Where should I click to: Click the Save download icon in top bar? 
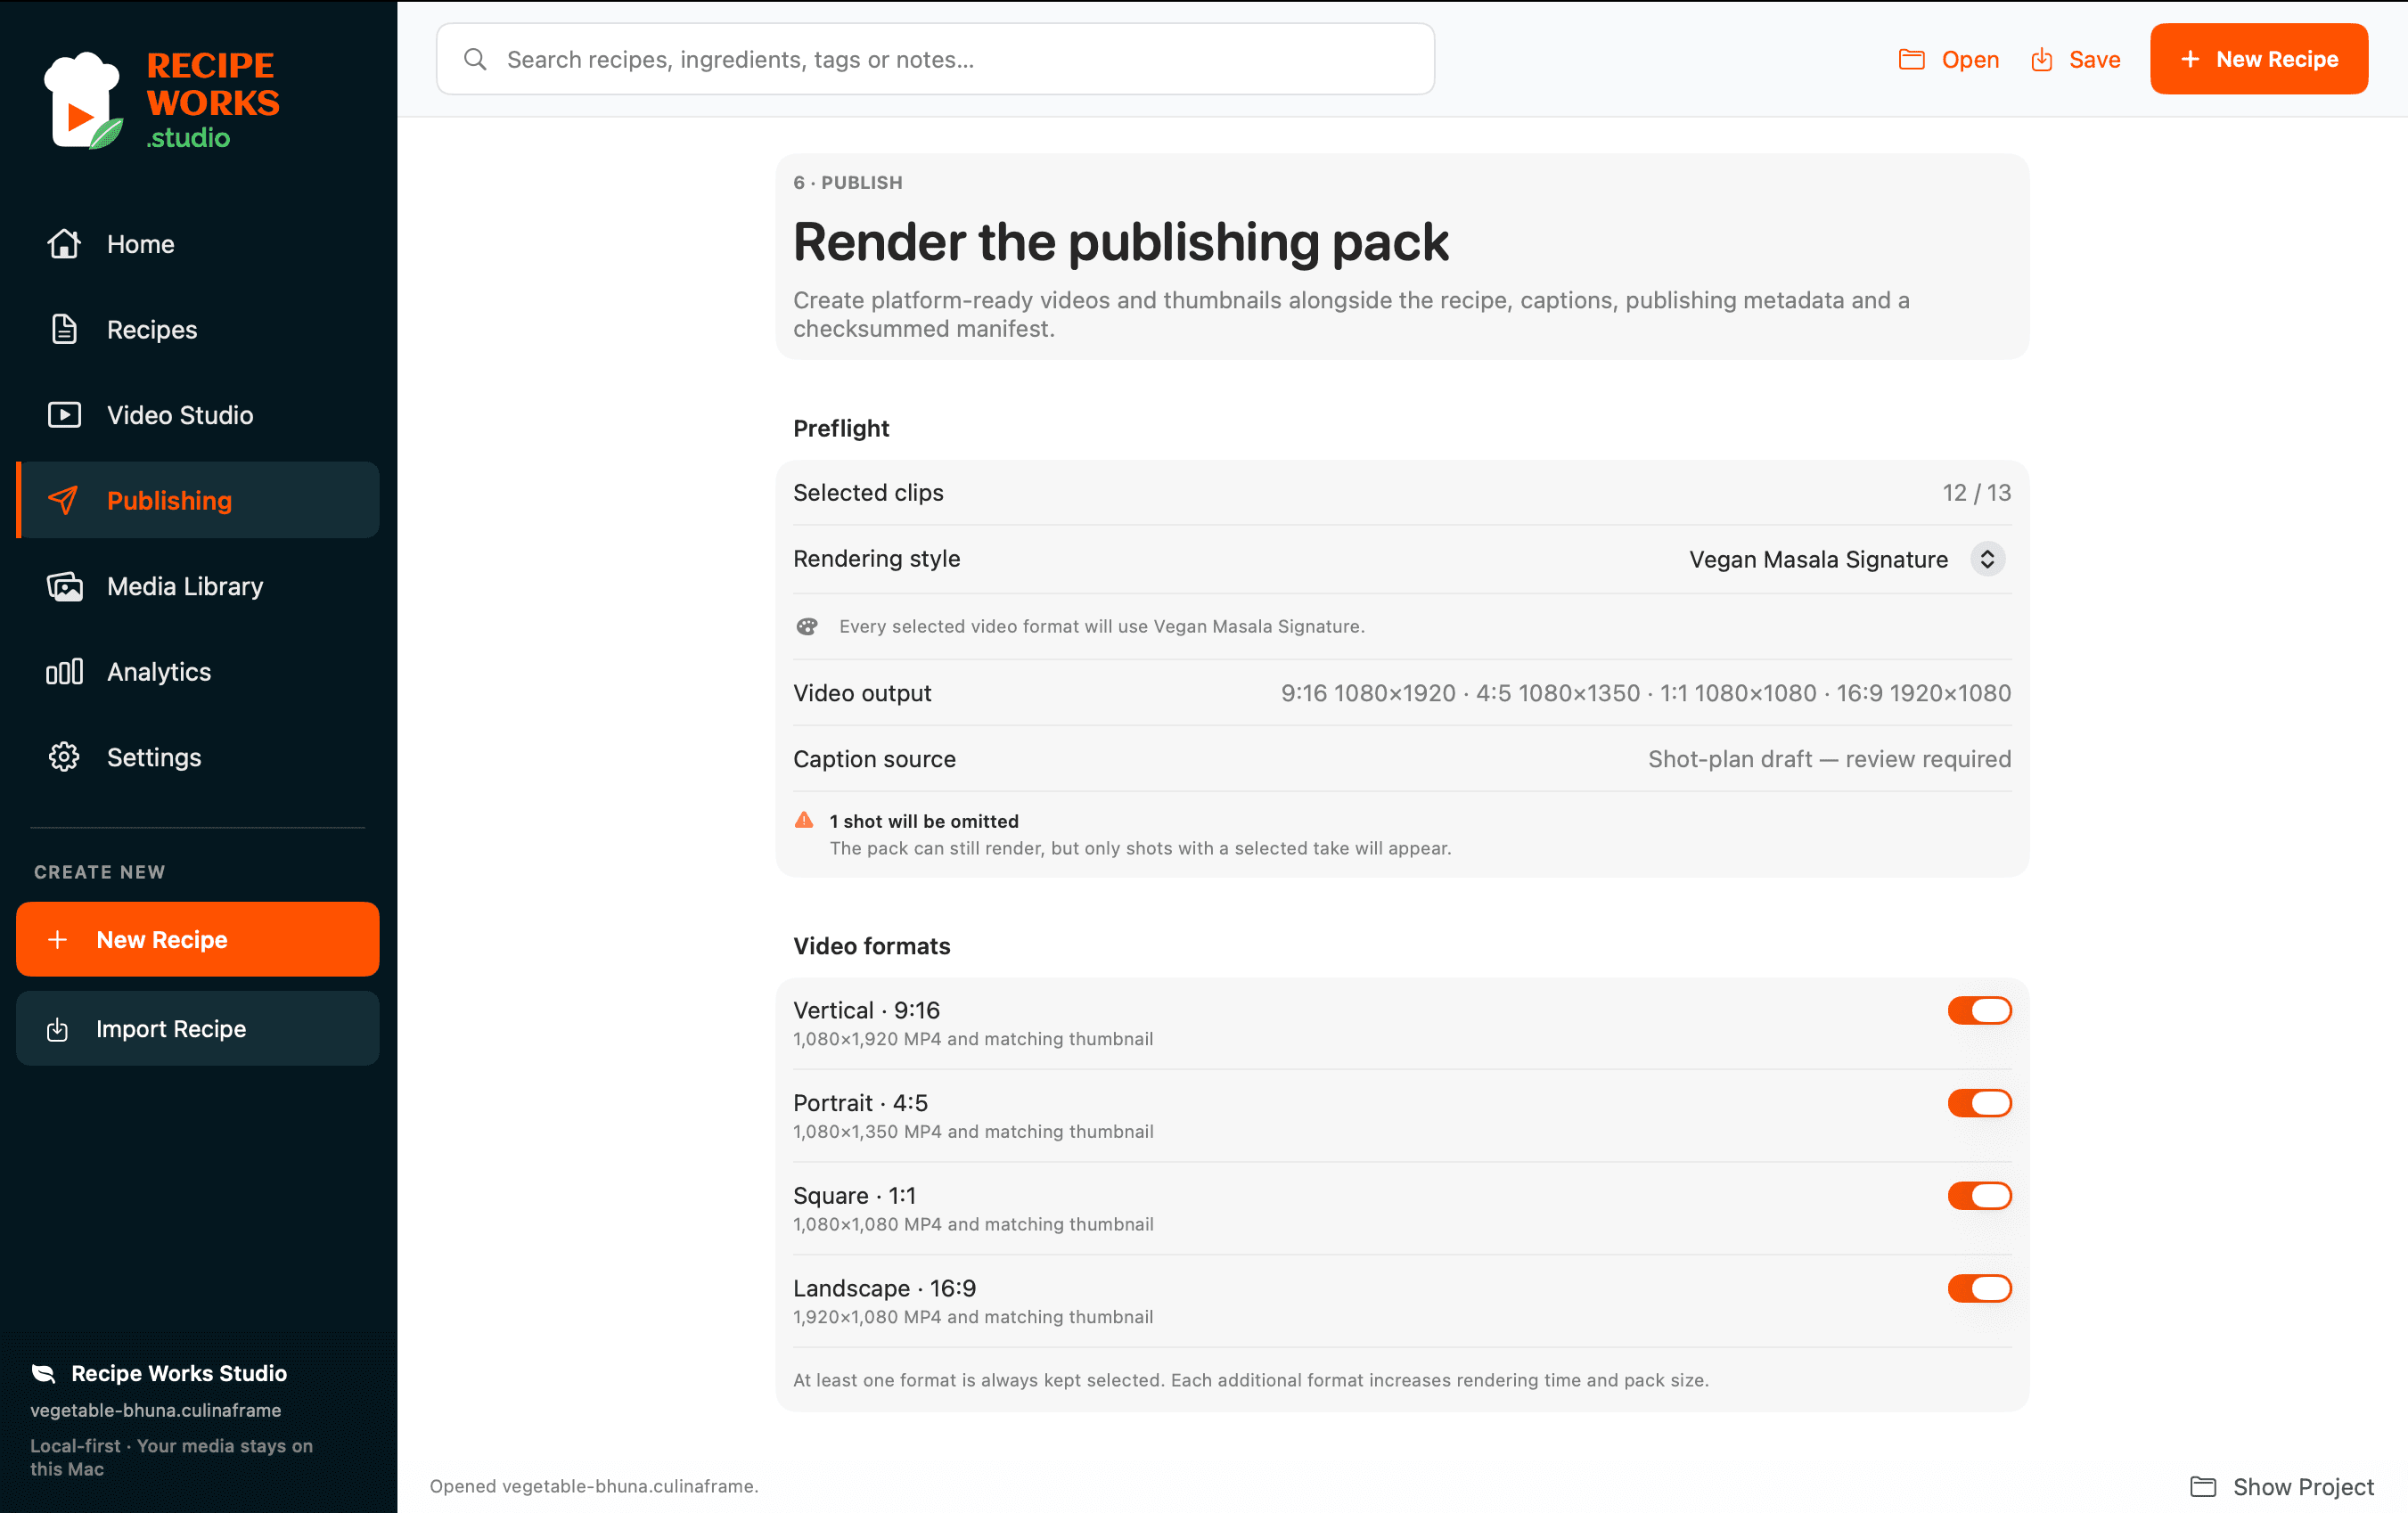(x=2041, y=59)
